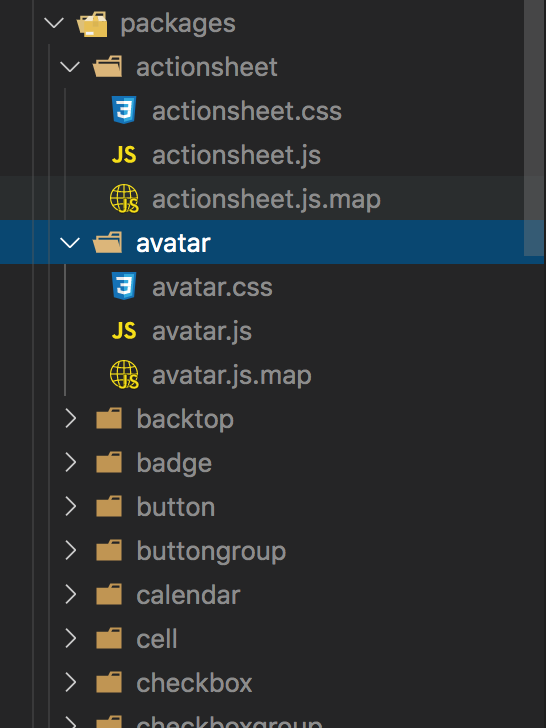Select the calendar folder
The width and height of the screenshot is (546, 728).
pos(188,595)
